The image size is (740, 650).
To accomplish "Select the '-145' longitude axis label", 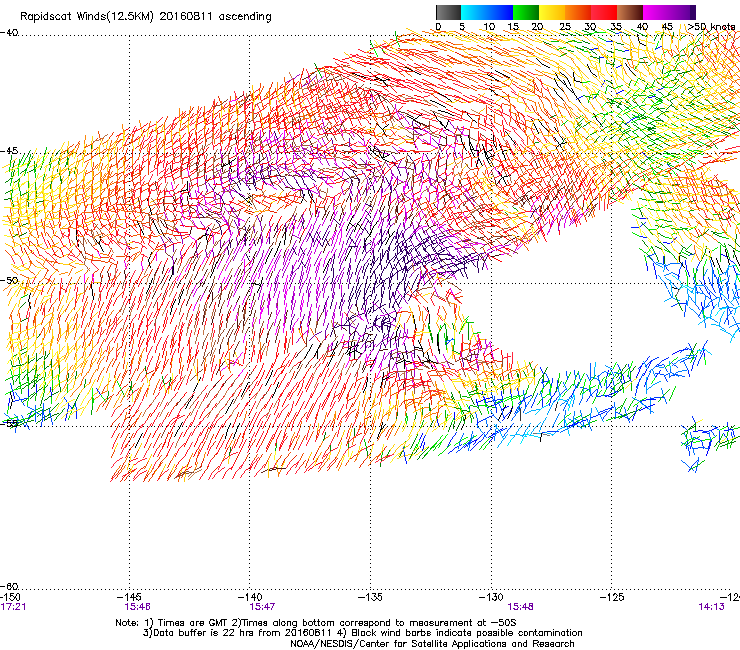I will (x=129, y=597).
